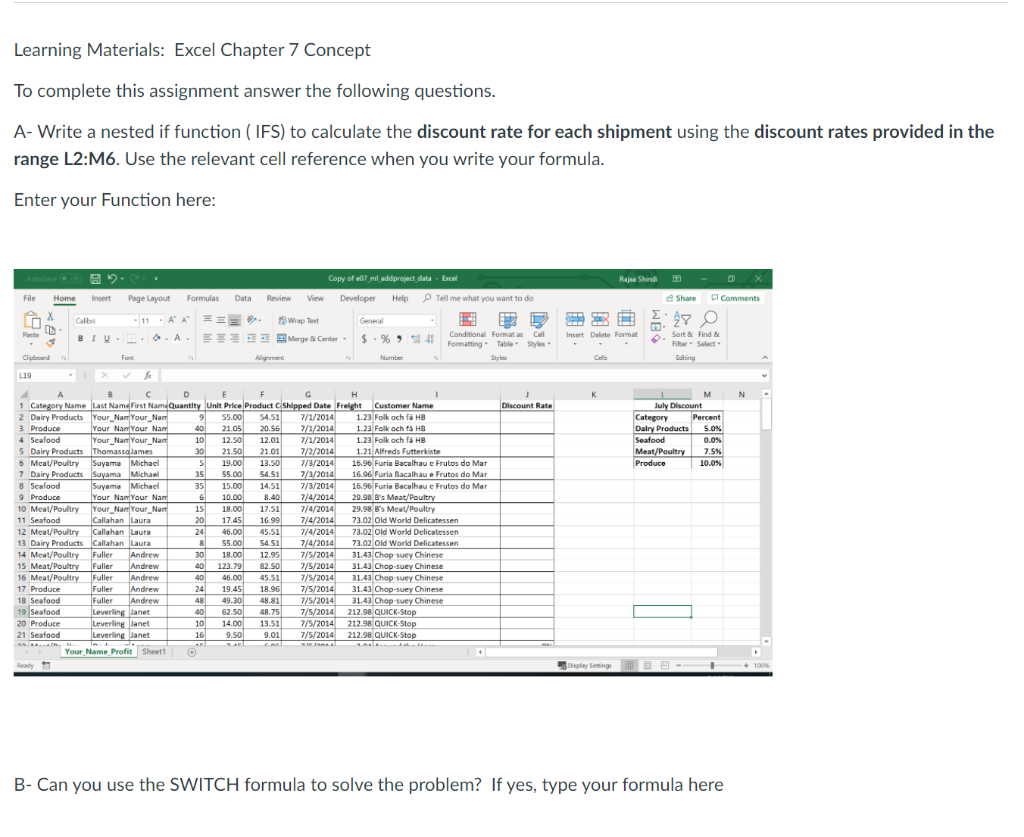Toggle the AutoSave switch
The image size is (1024, 837).
[71, 279]
